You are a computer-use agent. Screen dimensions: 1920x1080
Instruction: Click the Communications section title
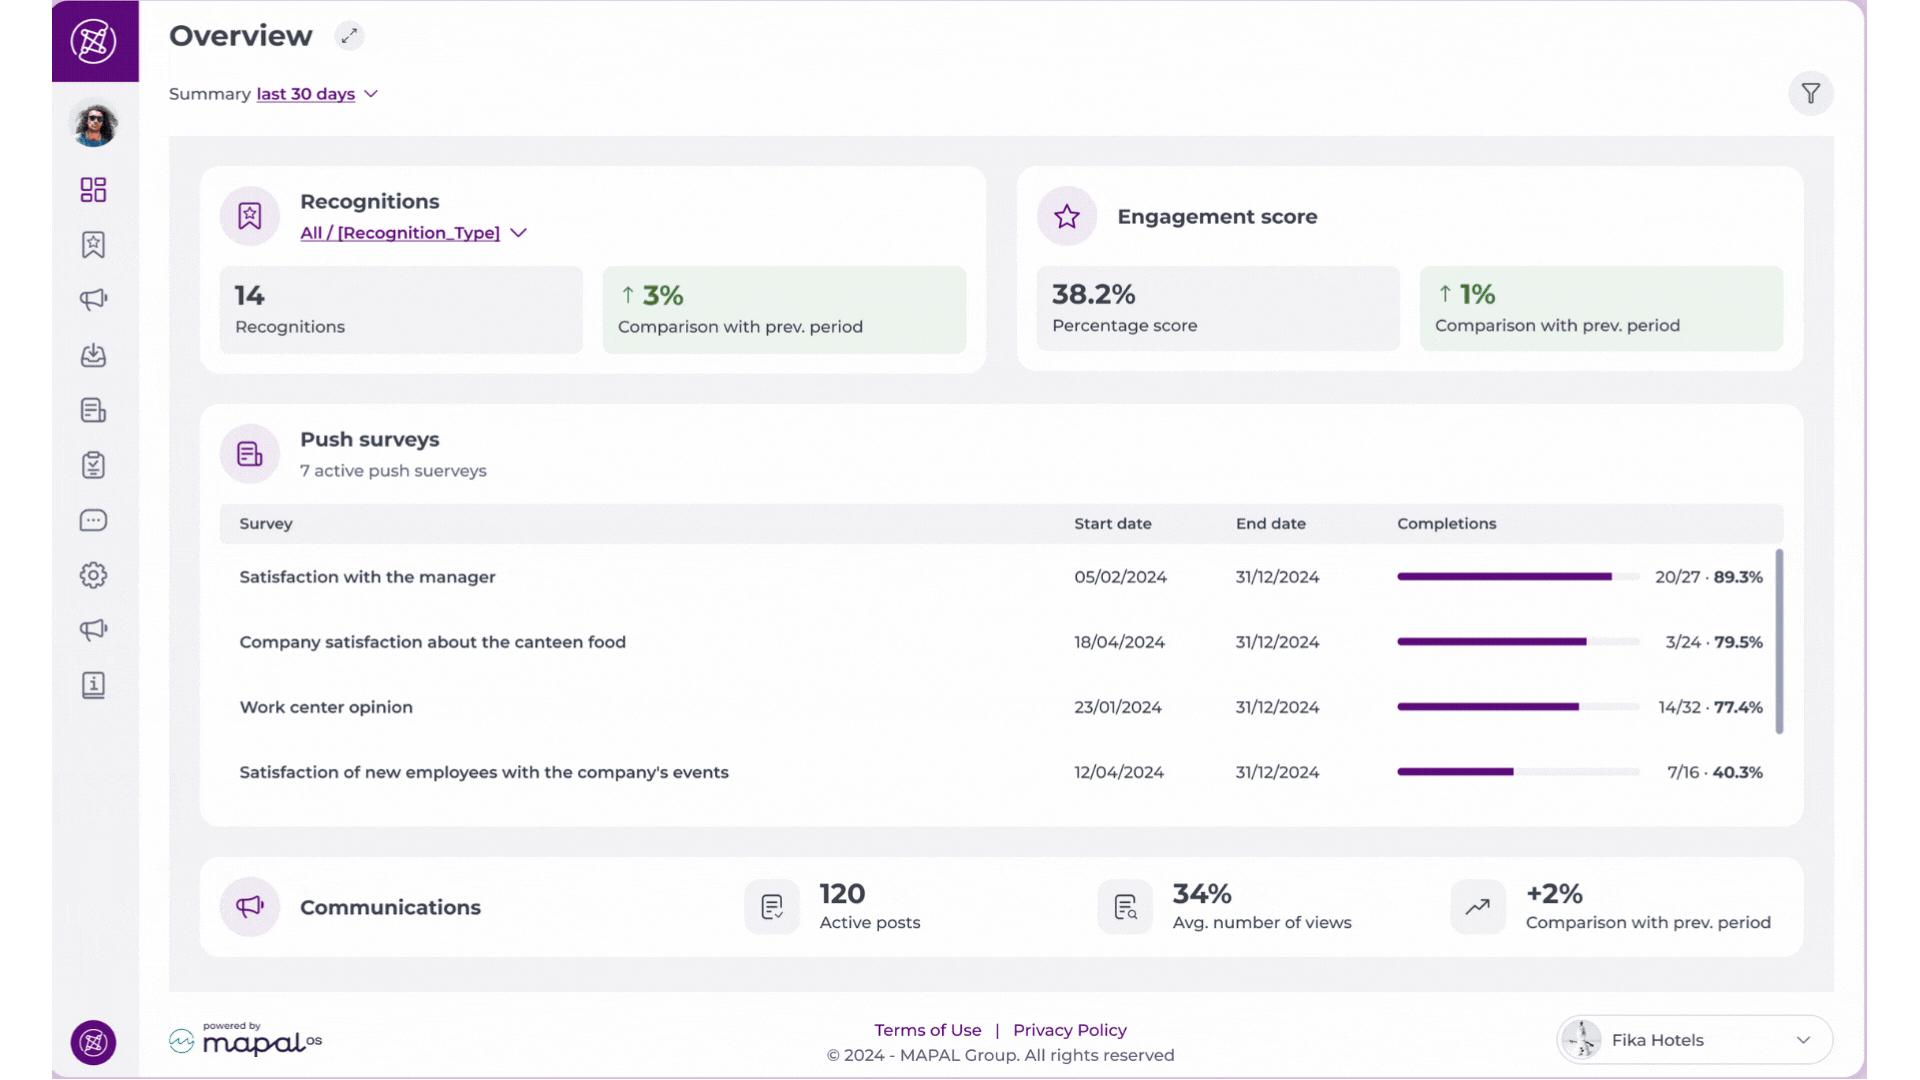[390, 907]
